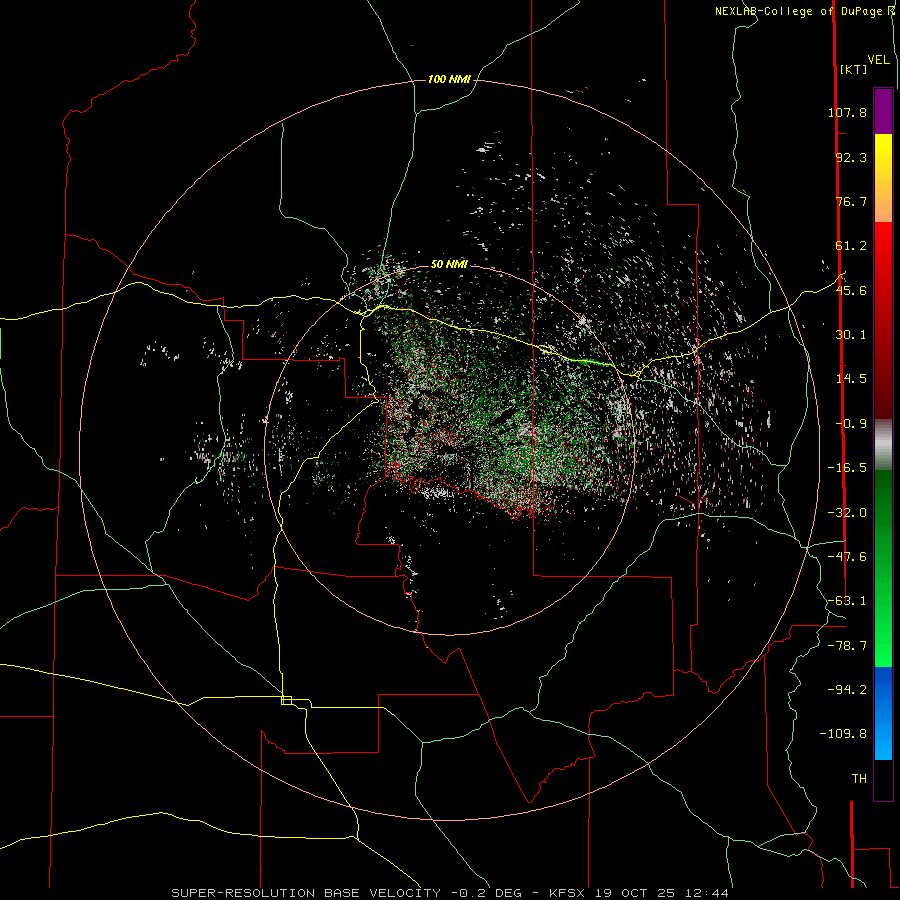
Task: Select the 45.6 value on velocity scale
Action: coord(851,290)
